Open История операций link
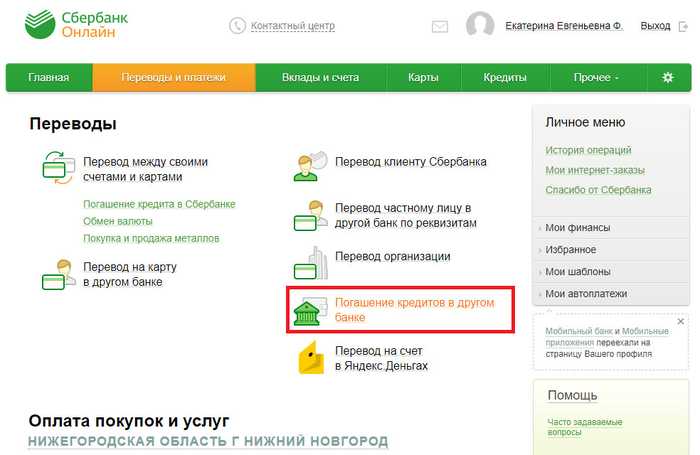 pyautogui.click(x=588, y=150)
